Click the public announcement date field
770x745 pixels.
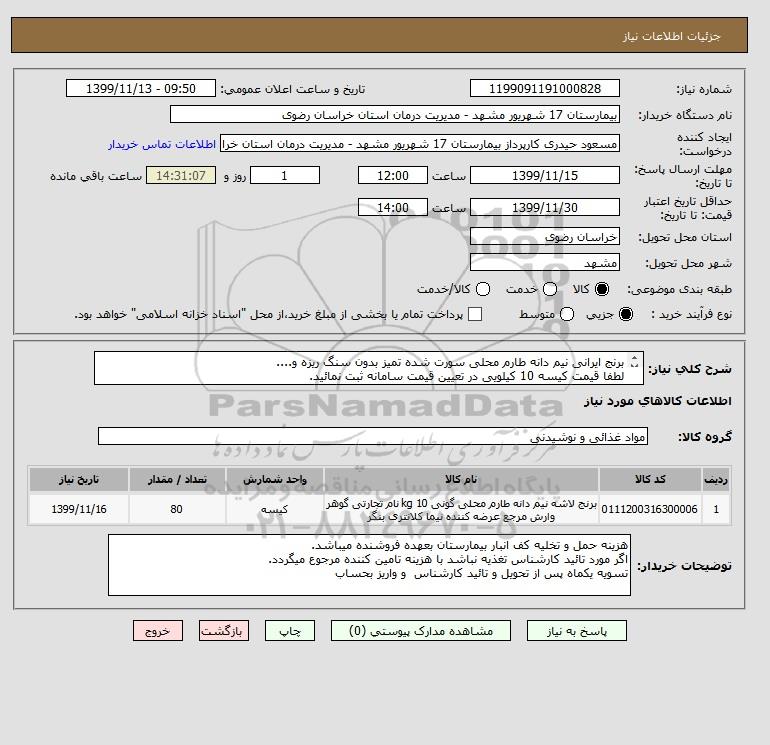141,88
